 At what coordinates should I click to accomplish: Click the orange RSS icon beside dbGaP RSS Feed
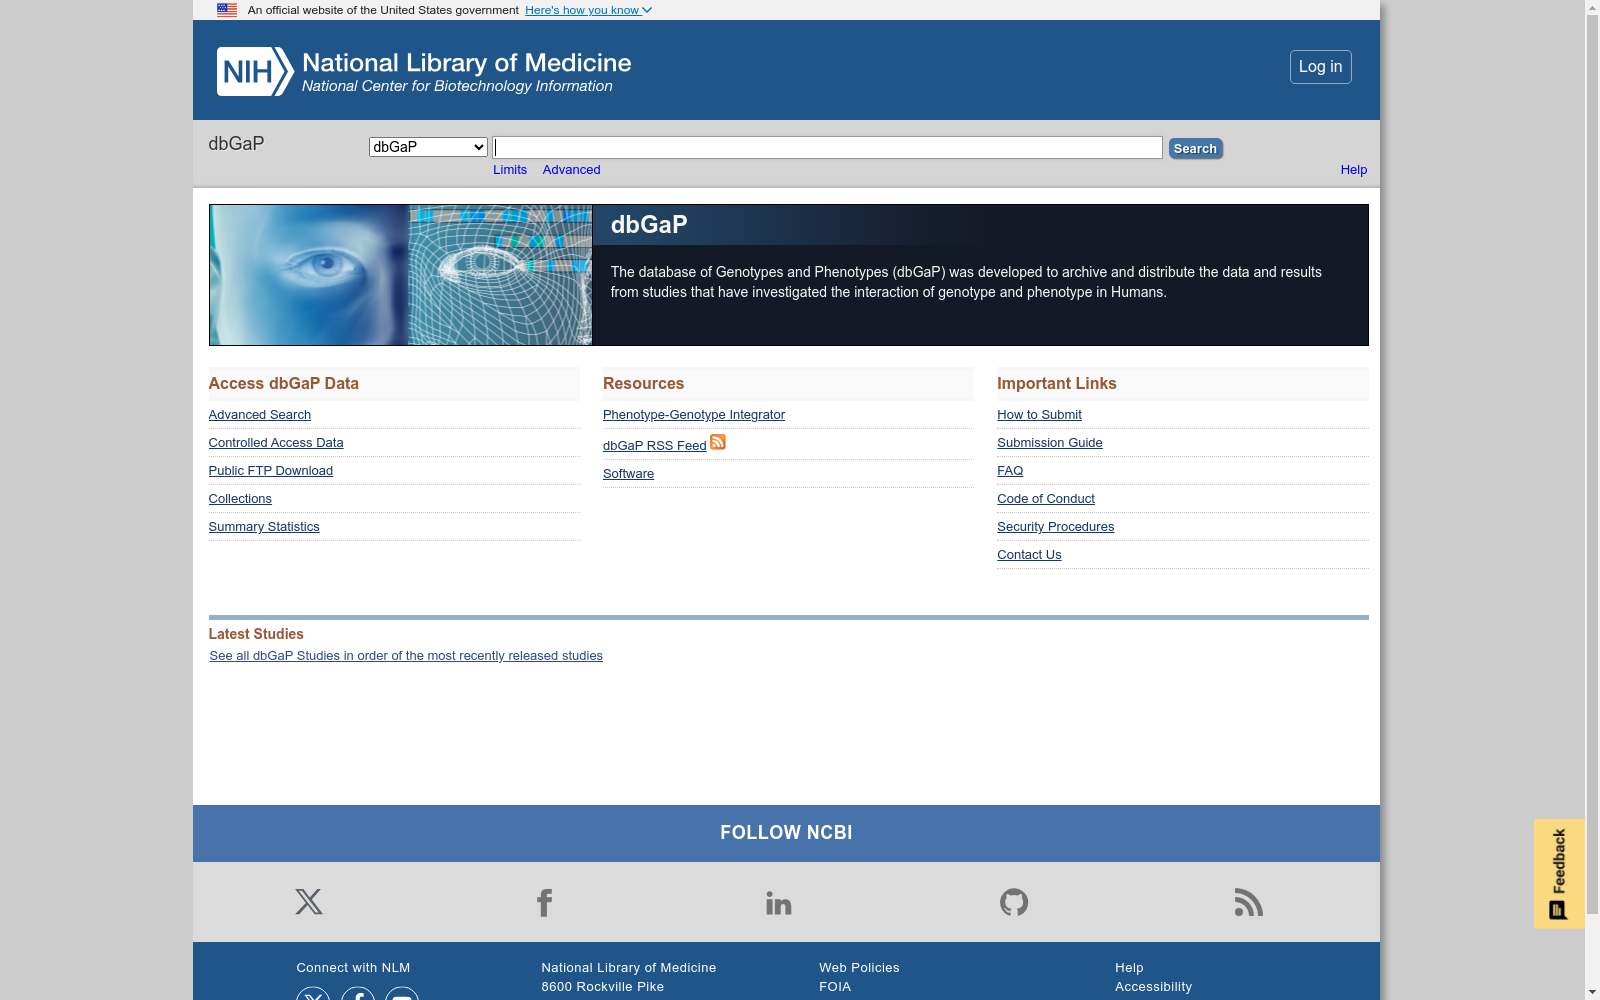click(718, 442)
